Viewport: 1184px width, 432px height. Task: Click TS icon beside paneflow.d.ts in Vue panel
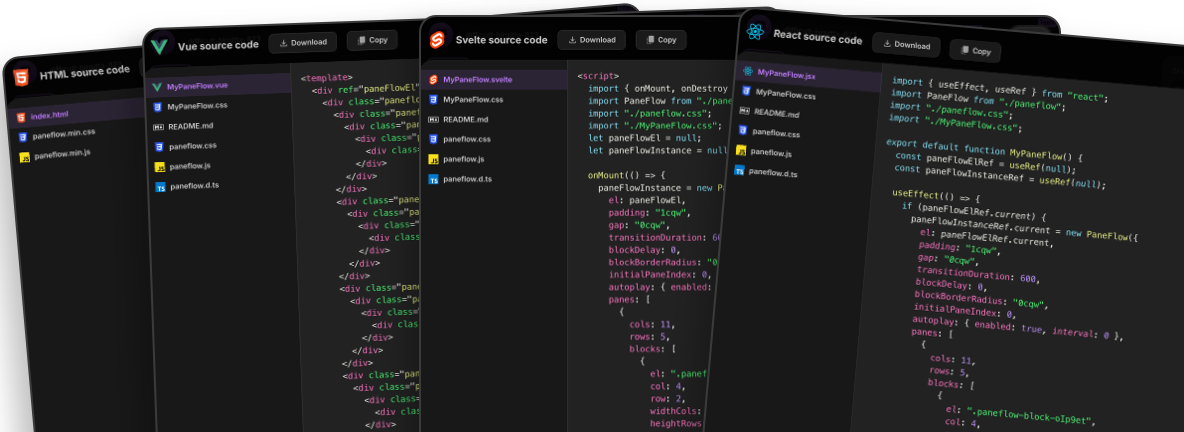[160, 187]
